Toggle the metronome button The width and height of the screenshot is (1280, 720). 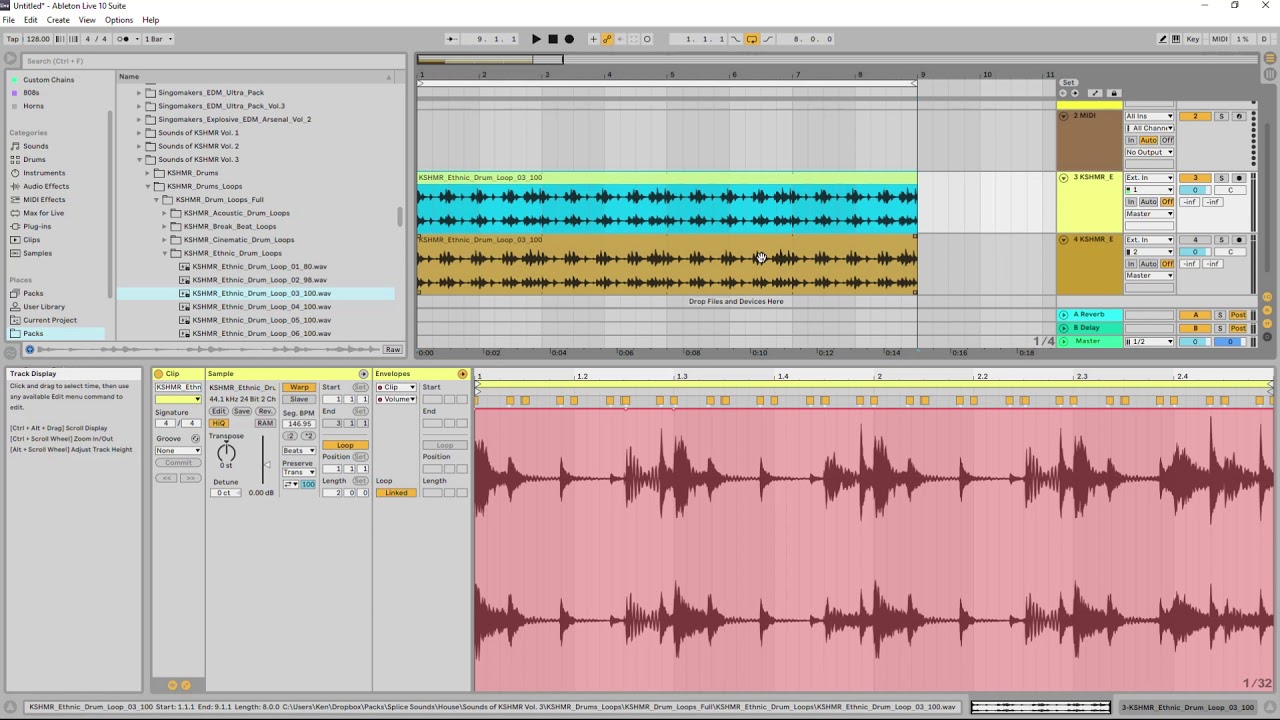(125, 39)
